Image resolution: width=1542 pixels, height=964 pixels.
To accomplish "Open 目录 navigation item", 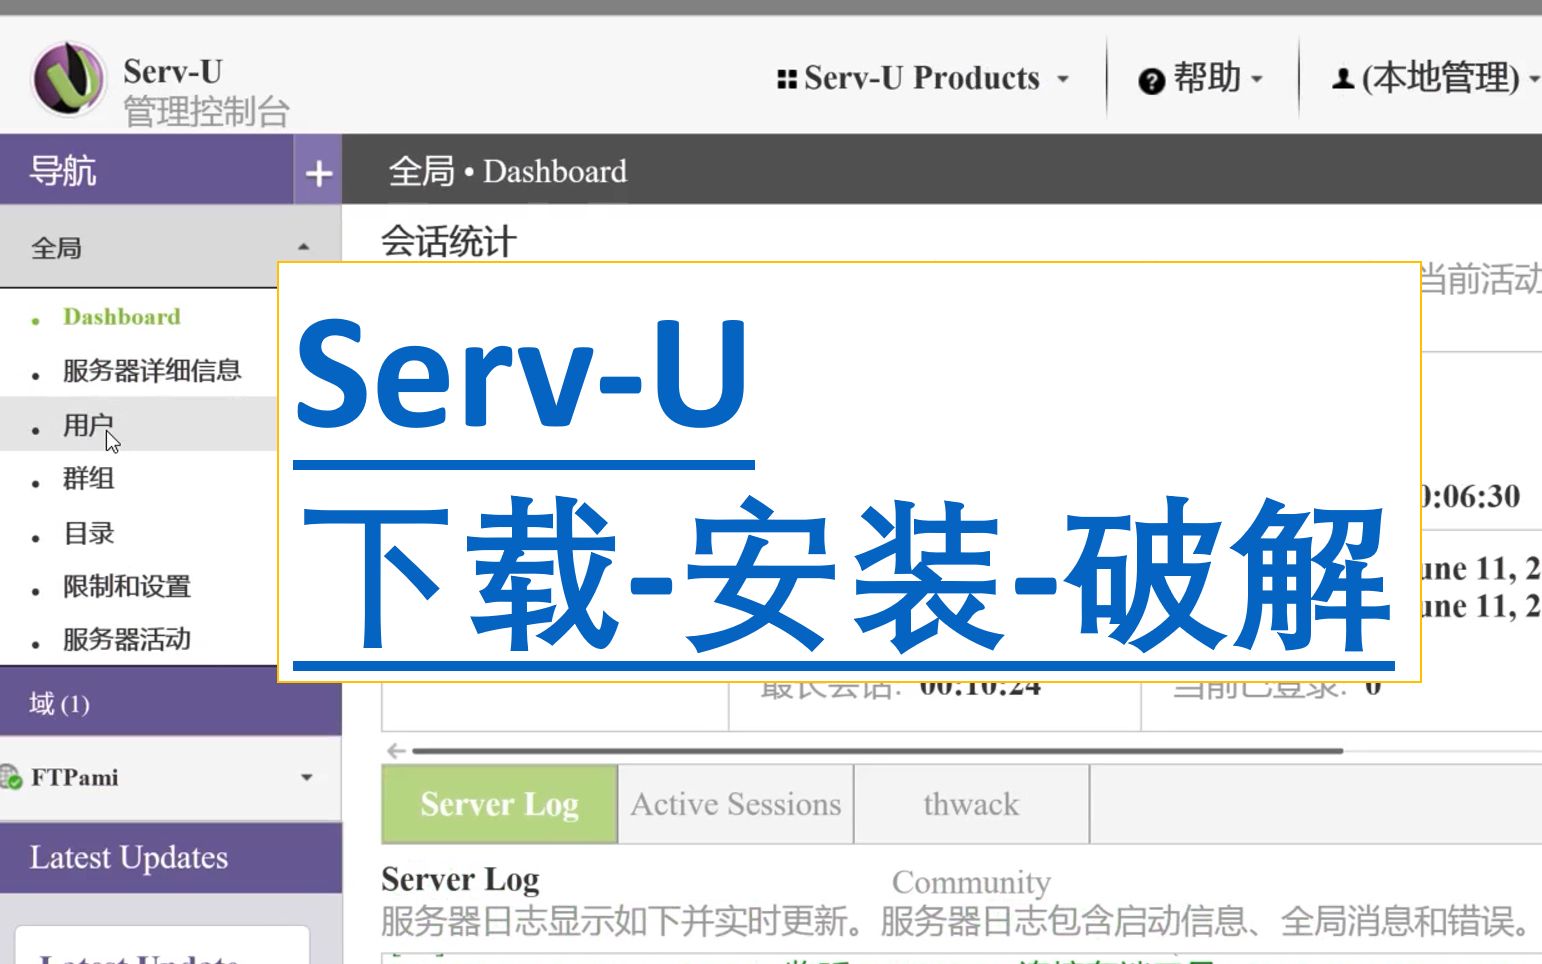I will click(x=88, y=533).
